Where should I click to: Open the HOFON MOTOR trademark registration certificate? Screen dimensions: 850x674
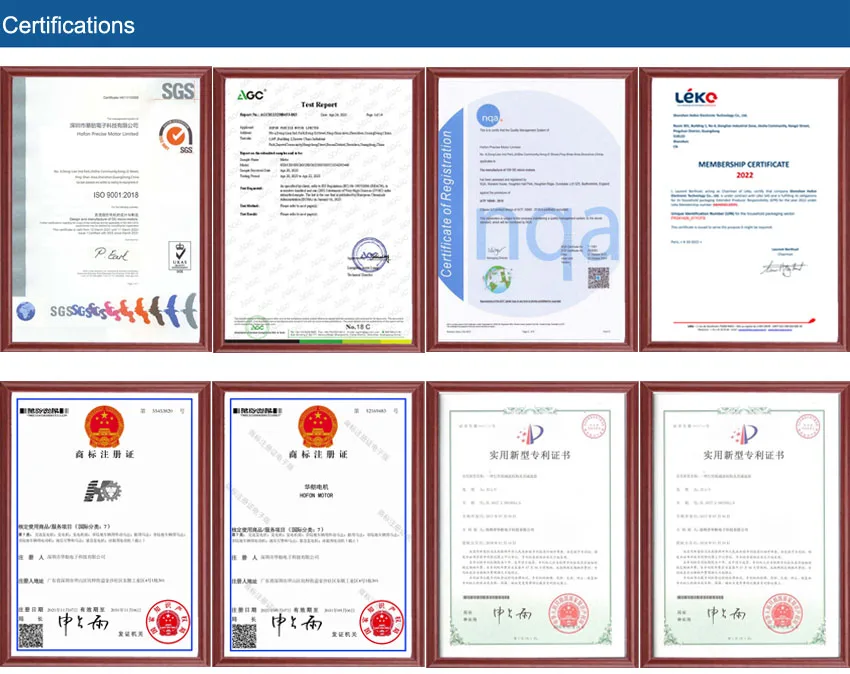[x=318, y=524]
